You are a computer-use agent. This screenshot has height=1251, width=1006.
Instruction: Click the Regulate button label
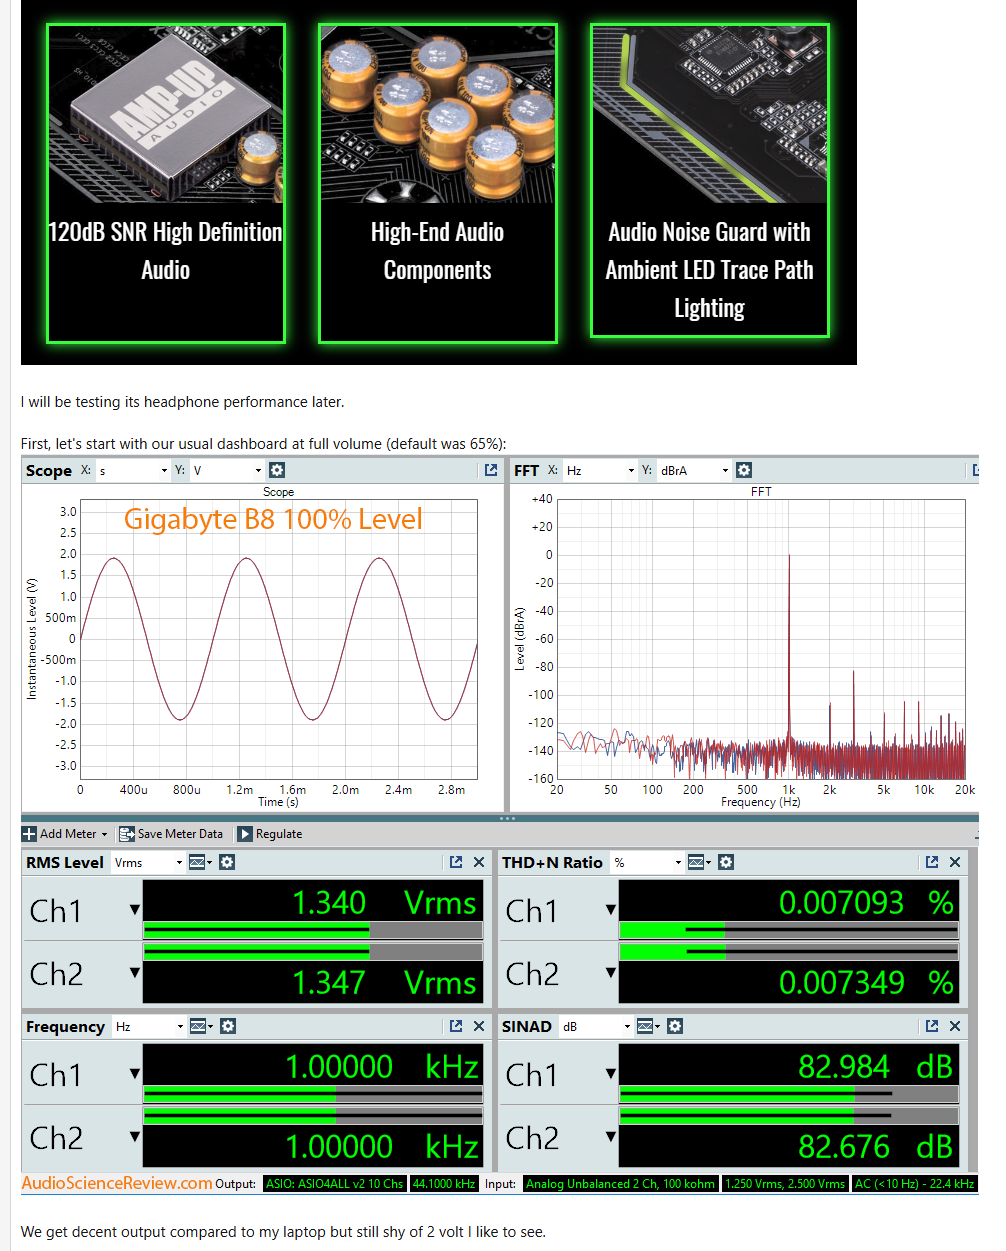click(279, 834)
